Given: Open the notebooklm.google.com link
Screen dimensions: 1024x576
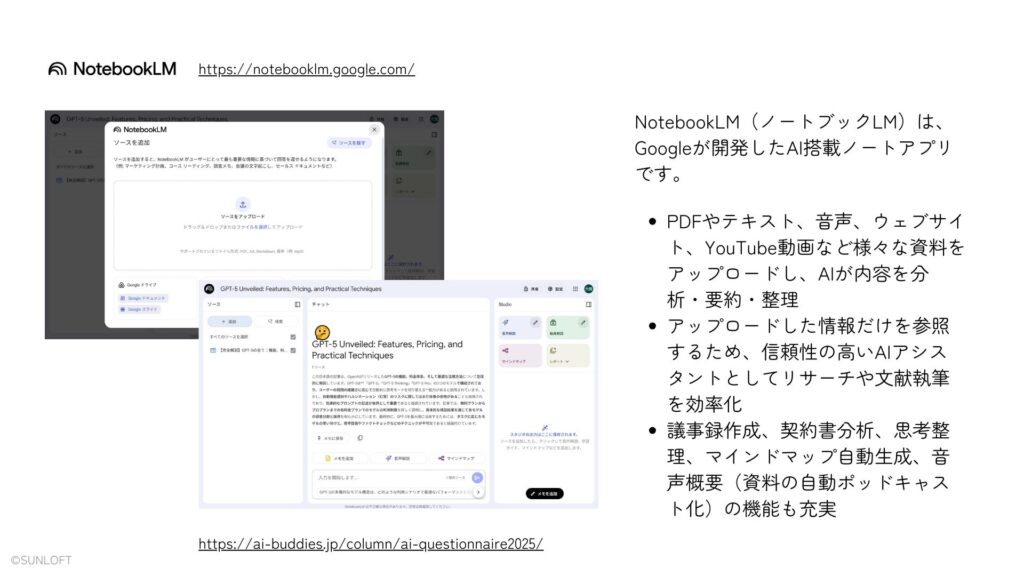Looking at the screenshot, I should [x=306, y=69].
